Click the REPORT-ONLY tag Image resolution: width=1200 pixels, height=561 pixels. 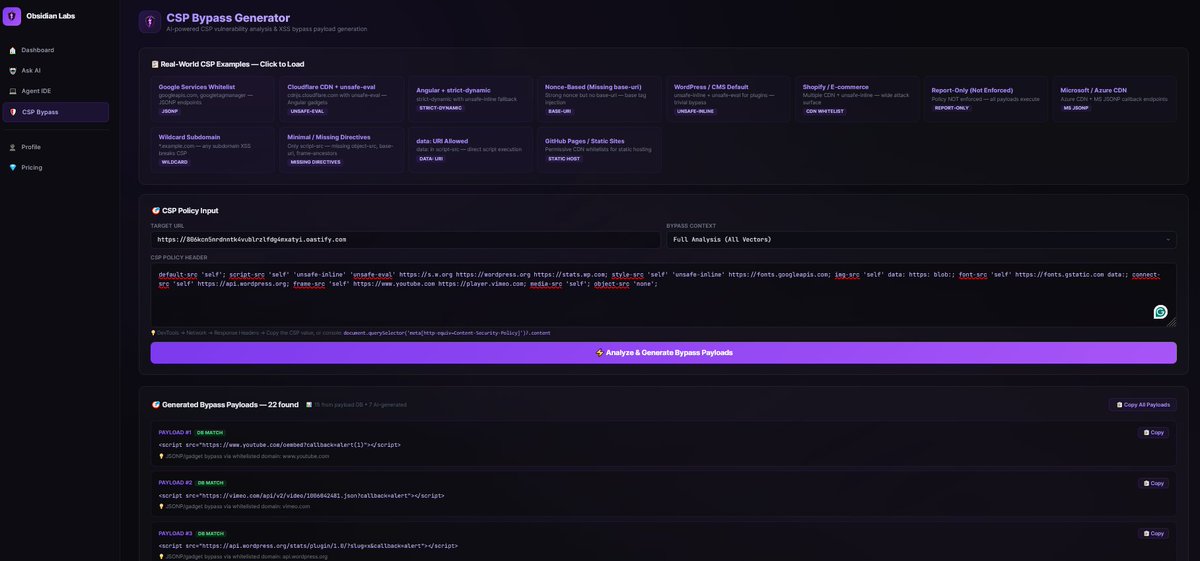951,107
